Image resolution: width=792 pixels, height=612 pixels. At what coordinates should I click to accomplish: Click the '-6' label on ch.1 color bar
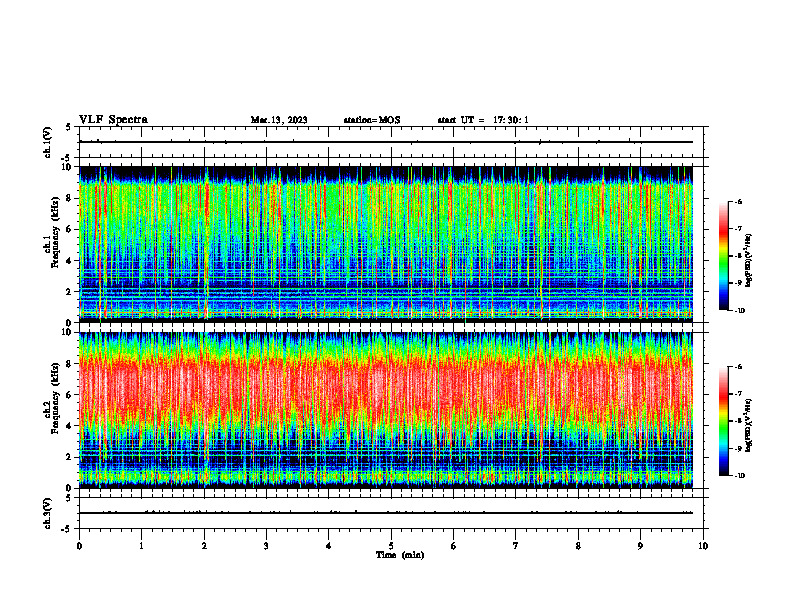(x=738, y=201)
